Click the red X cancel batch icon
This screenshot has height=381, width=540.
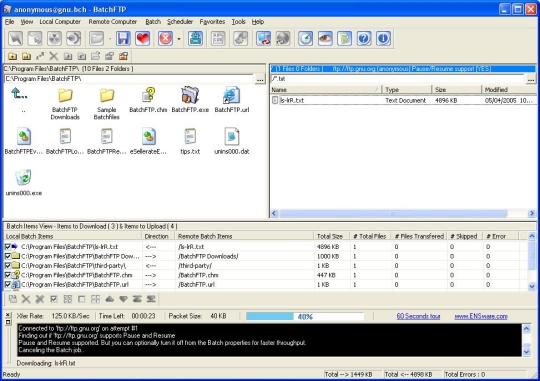[166, 38]
